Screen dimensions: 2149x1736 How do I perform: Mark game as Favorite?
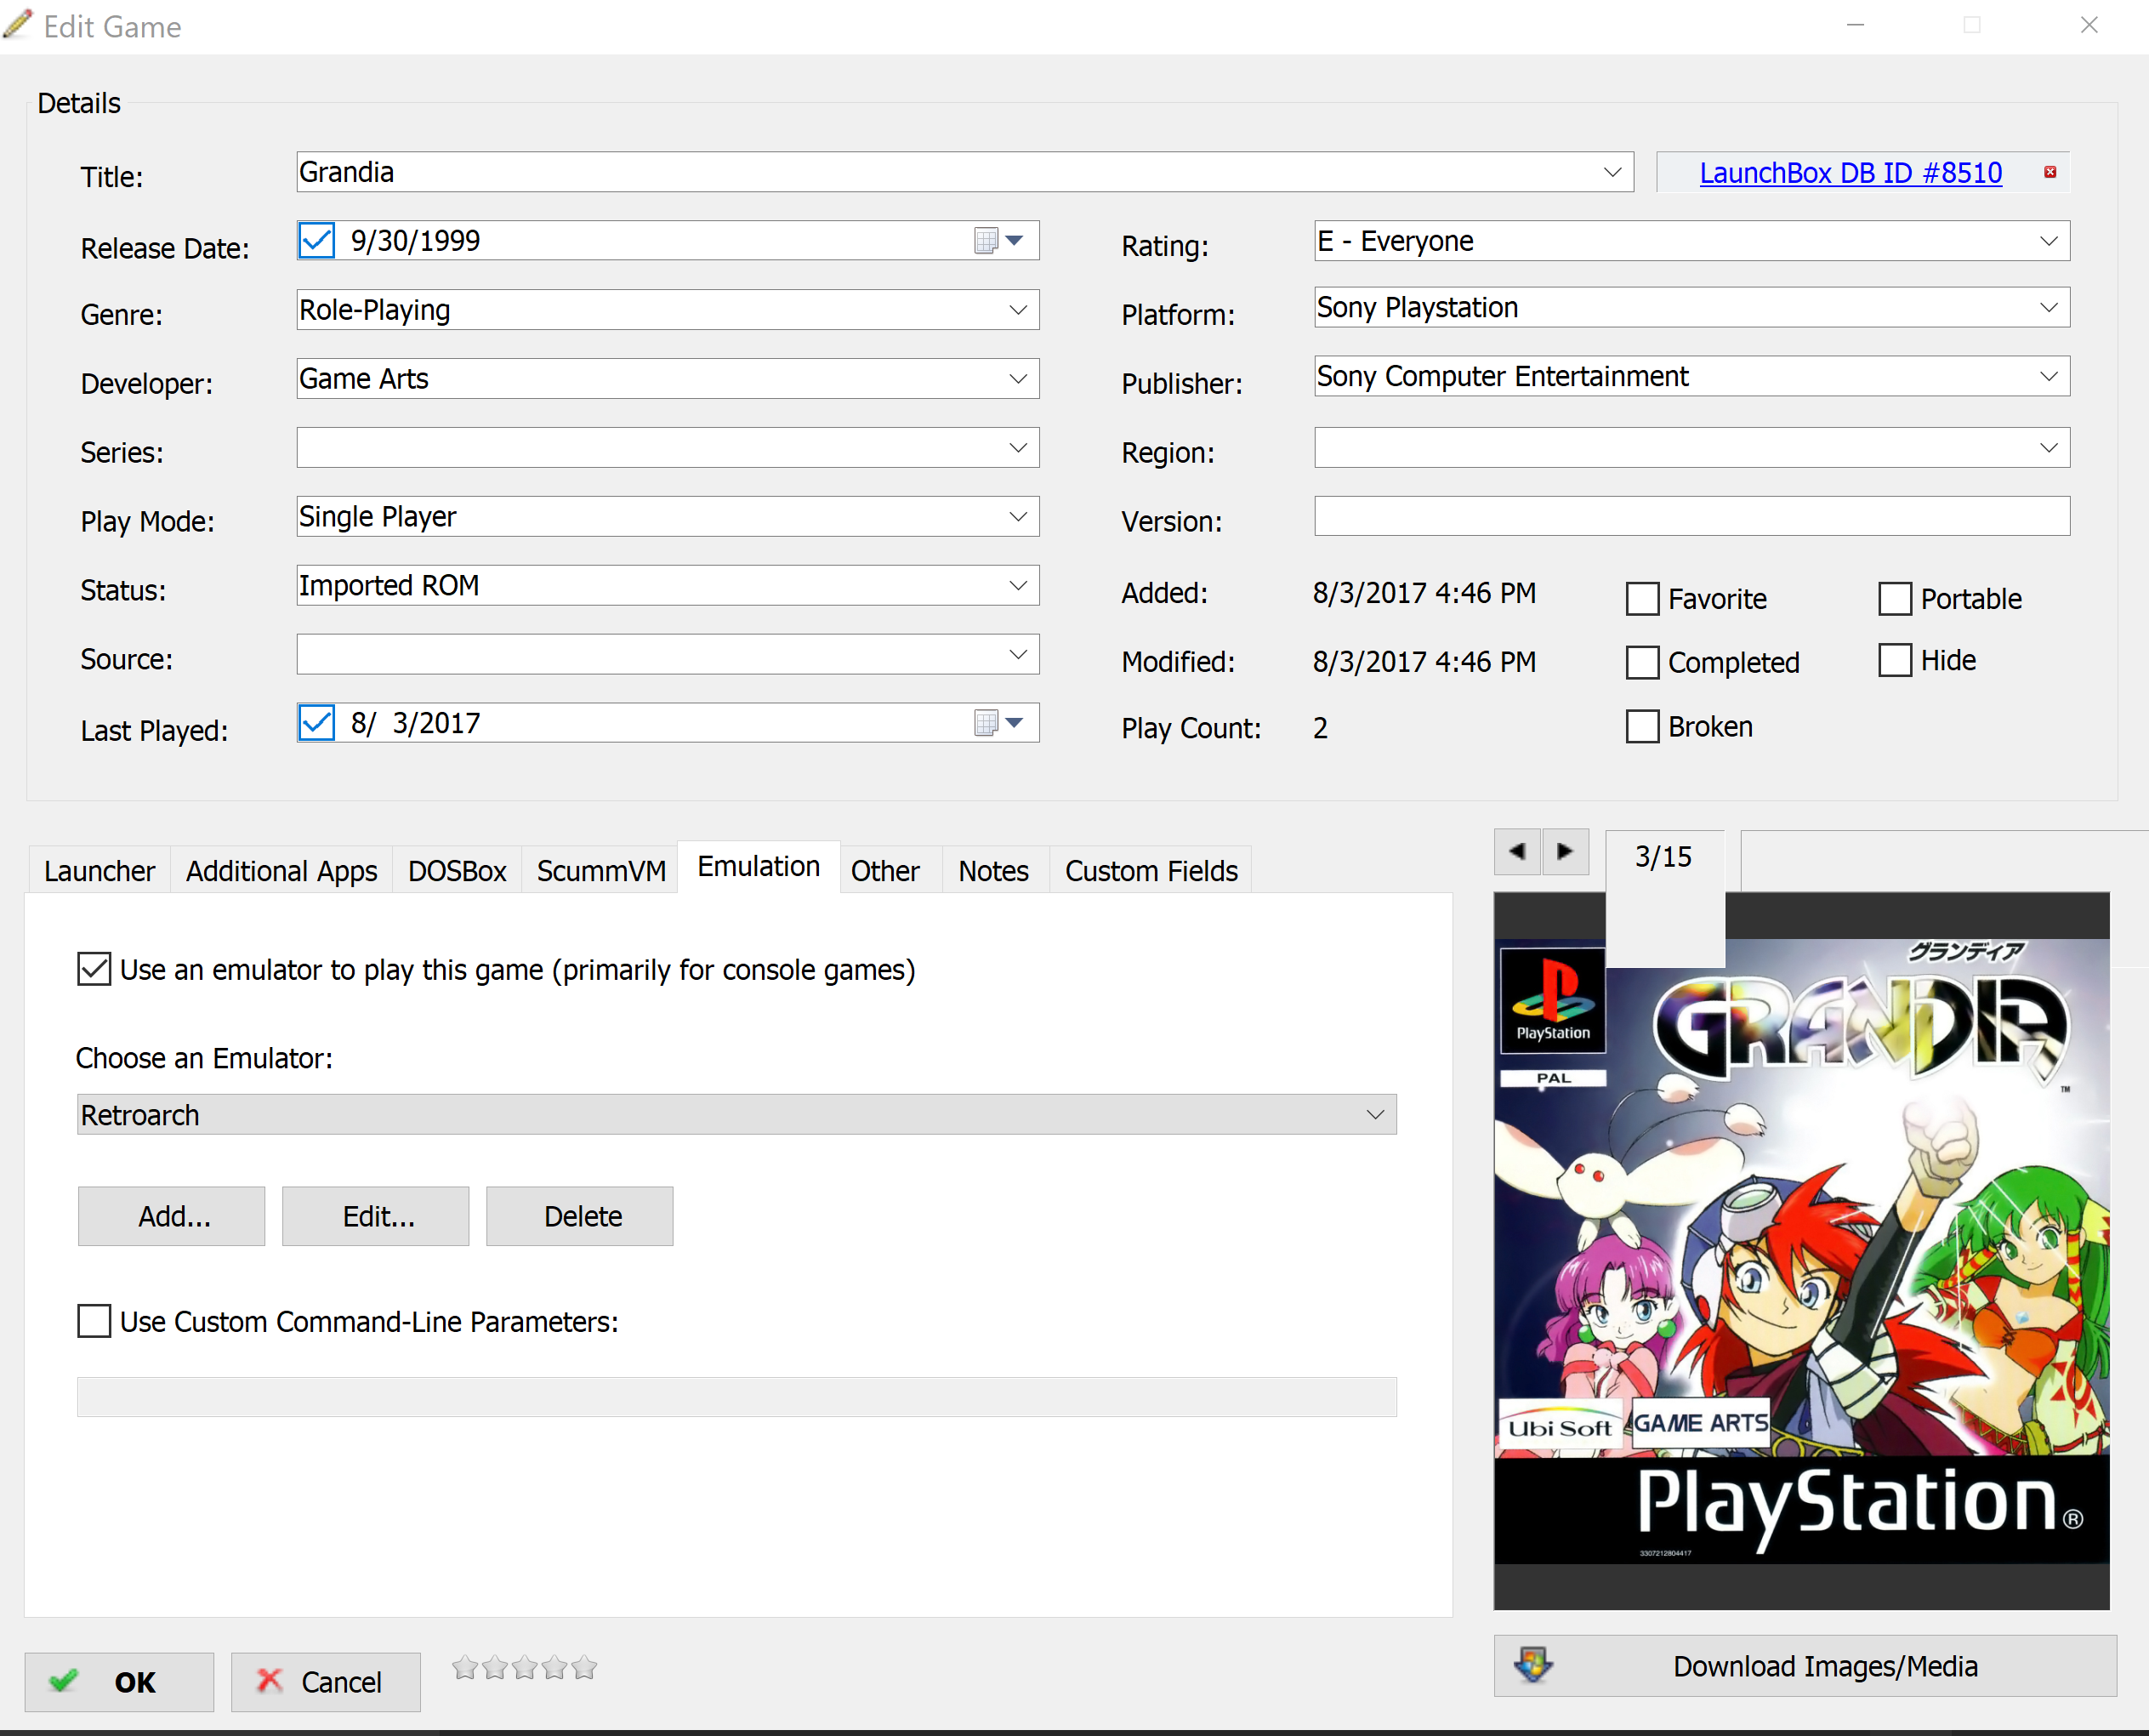point(1642,599)
